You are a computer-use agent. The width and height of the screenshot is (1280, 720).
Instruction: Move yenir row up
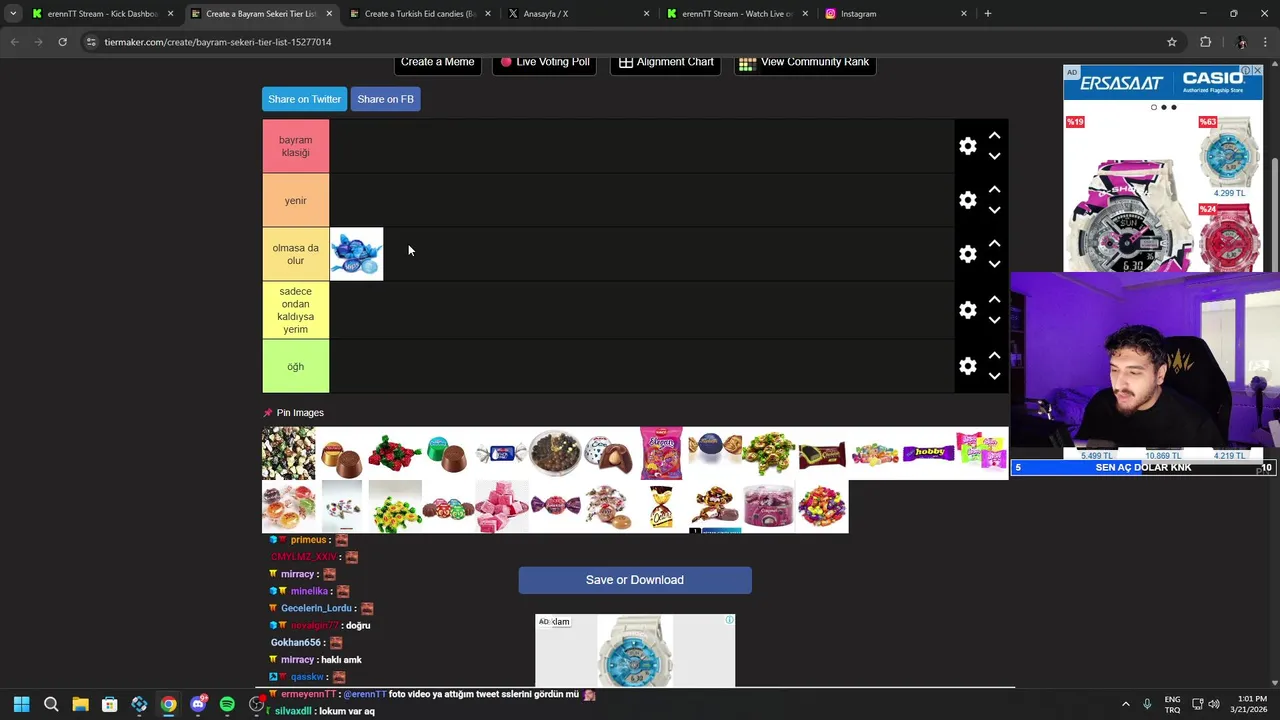pos(994,189)
